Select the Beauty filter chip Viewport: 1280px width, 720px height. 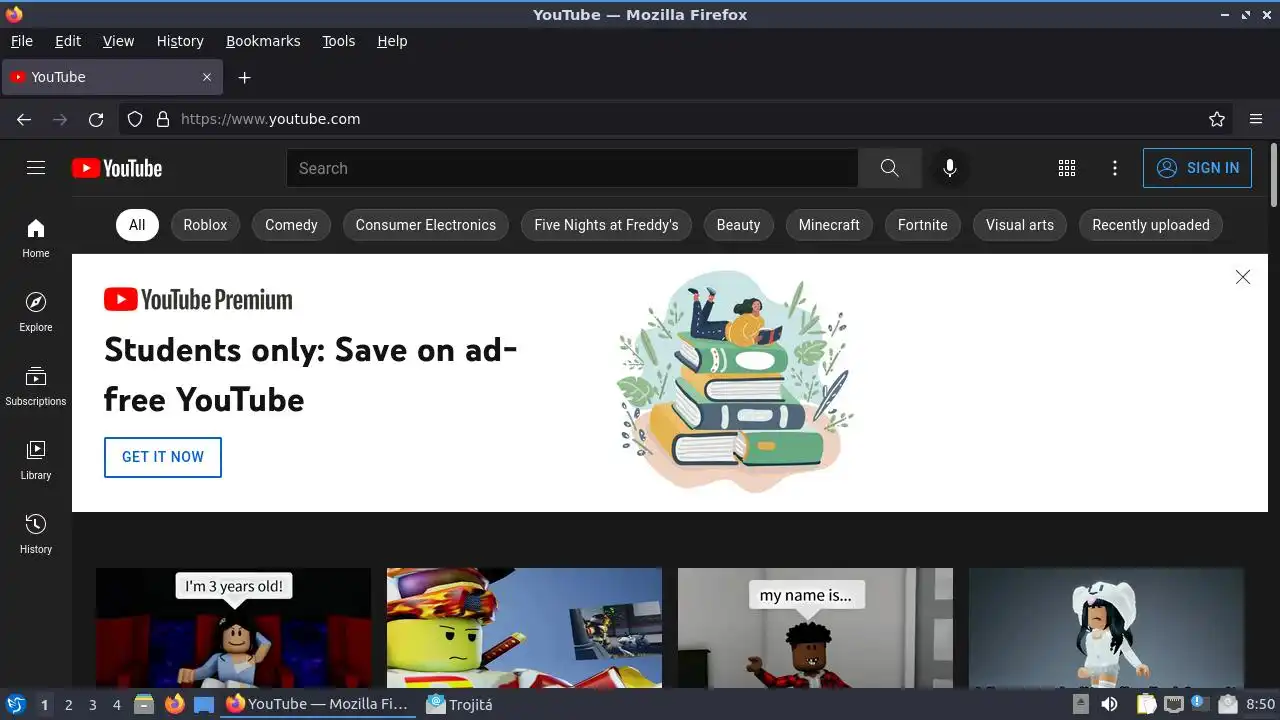(x=738, y=225)
